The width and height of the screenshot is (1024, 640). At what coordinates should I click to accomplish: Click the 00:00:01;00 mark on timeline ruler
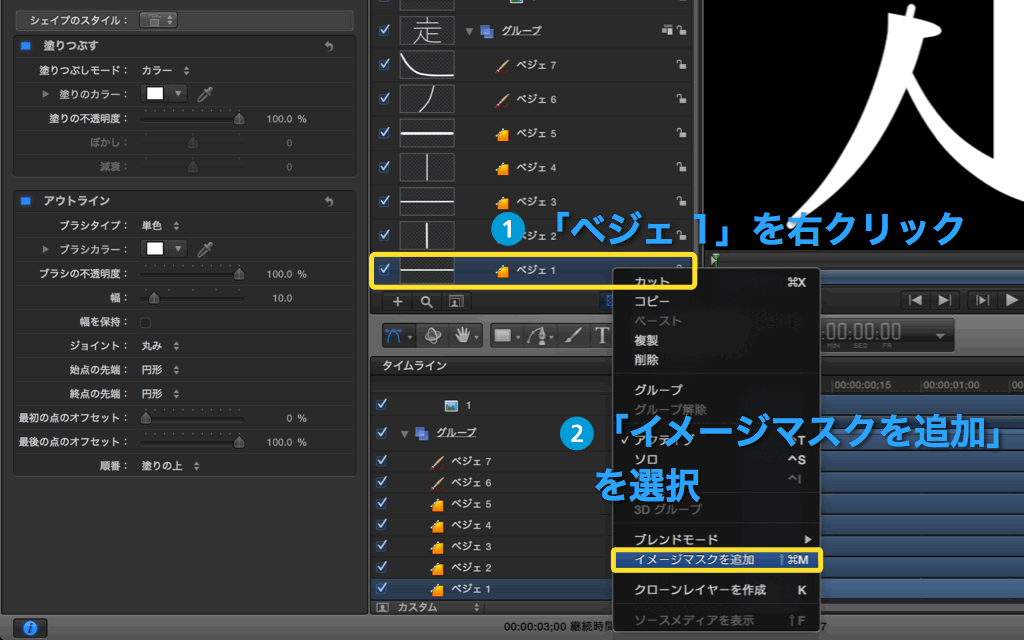click(951, 385)
